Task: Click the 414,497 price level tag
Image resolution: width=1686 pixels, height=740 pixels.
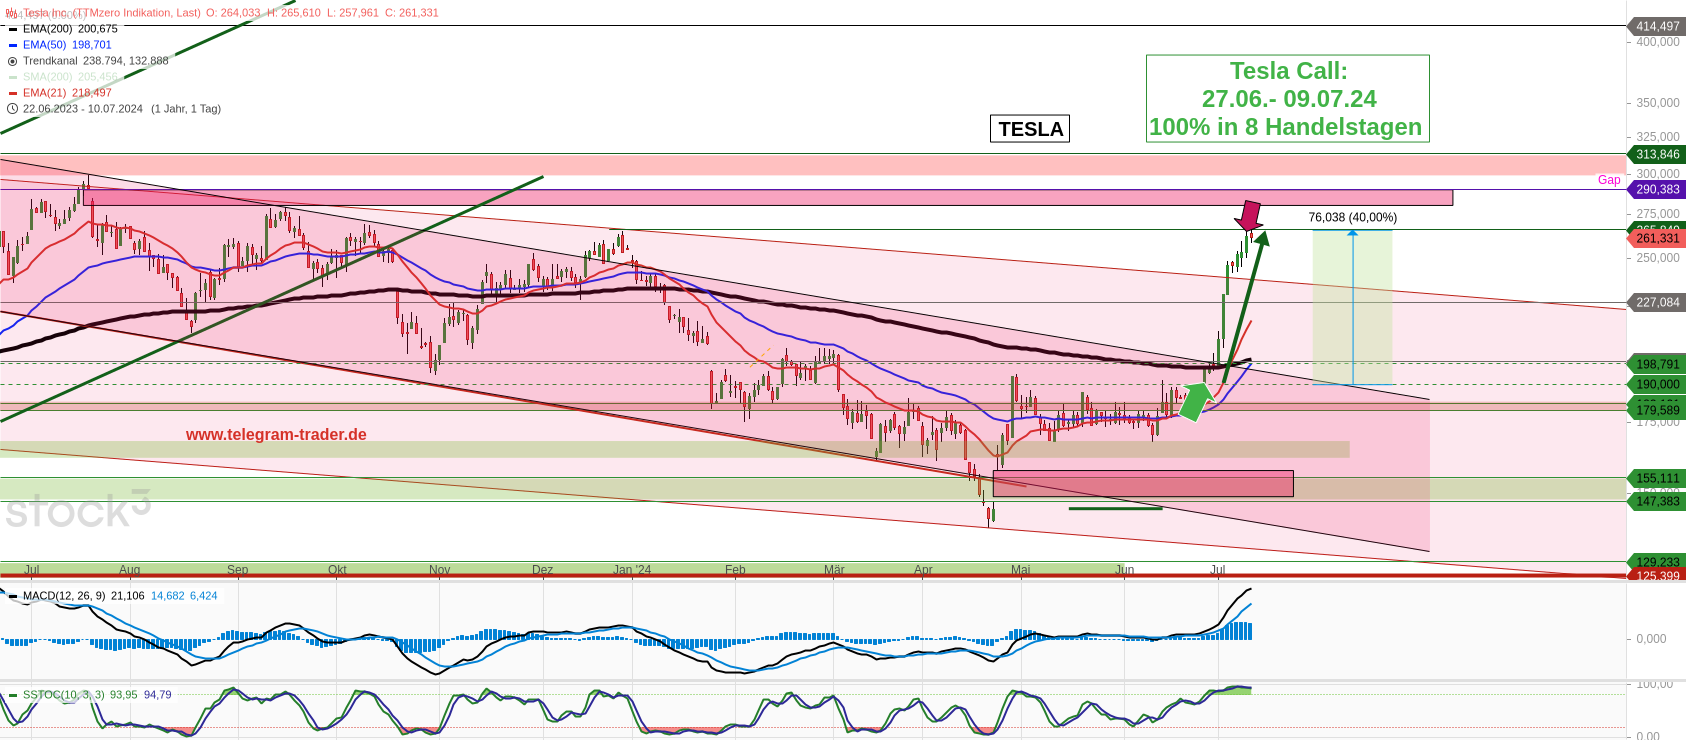Action: [1657, 27]
